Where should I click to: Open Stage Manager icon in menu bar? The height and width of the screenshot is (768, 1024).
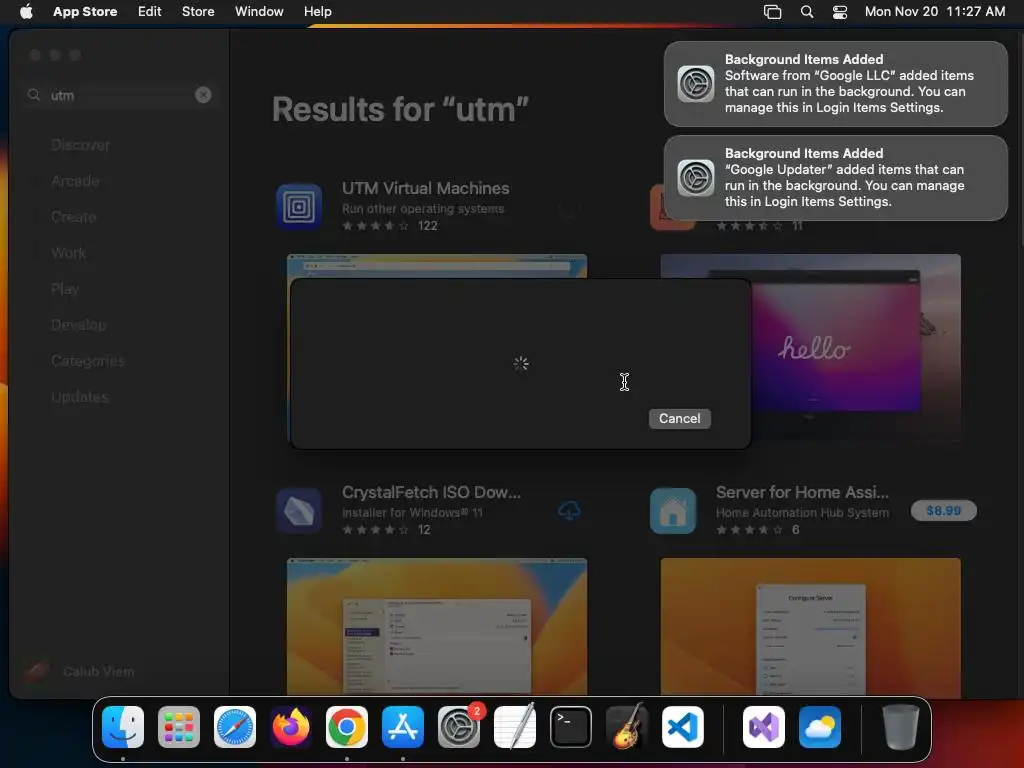[x=773, y=12]
